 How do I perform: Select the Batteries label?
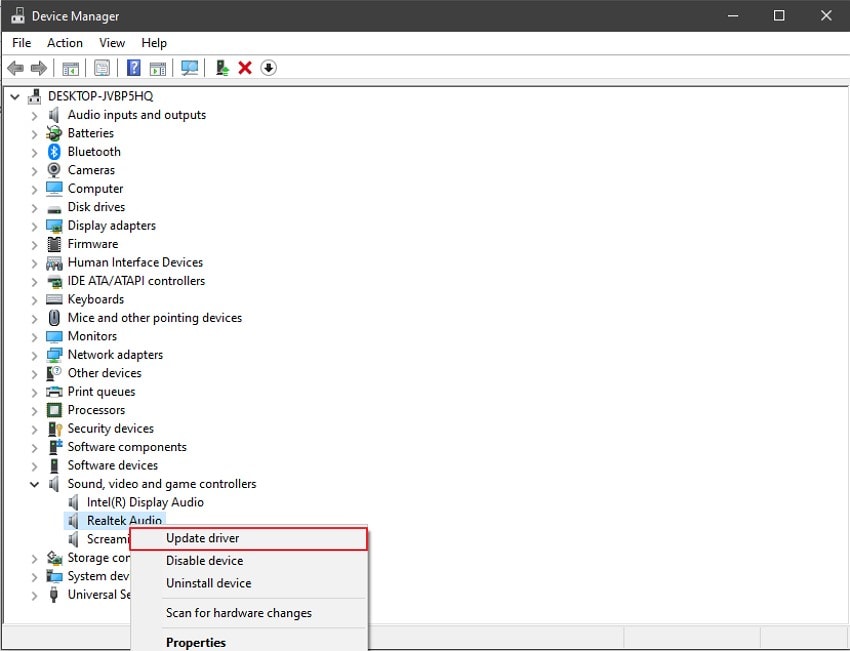click(x=91, y=133)
